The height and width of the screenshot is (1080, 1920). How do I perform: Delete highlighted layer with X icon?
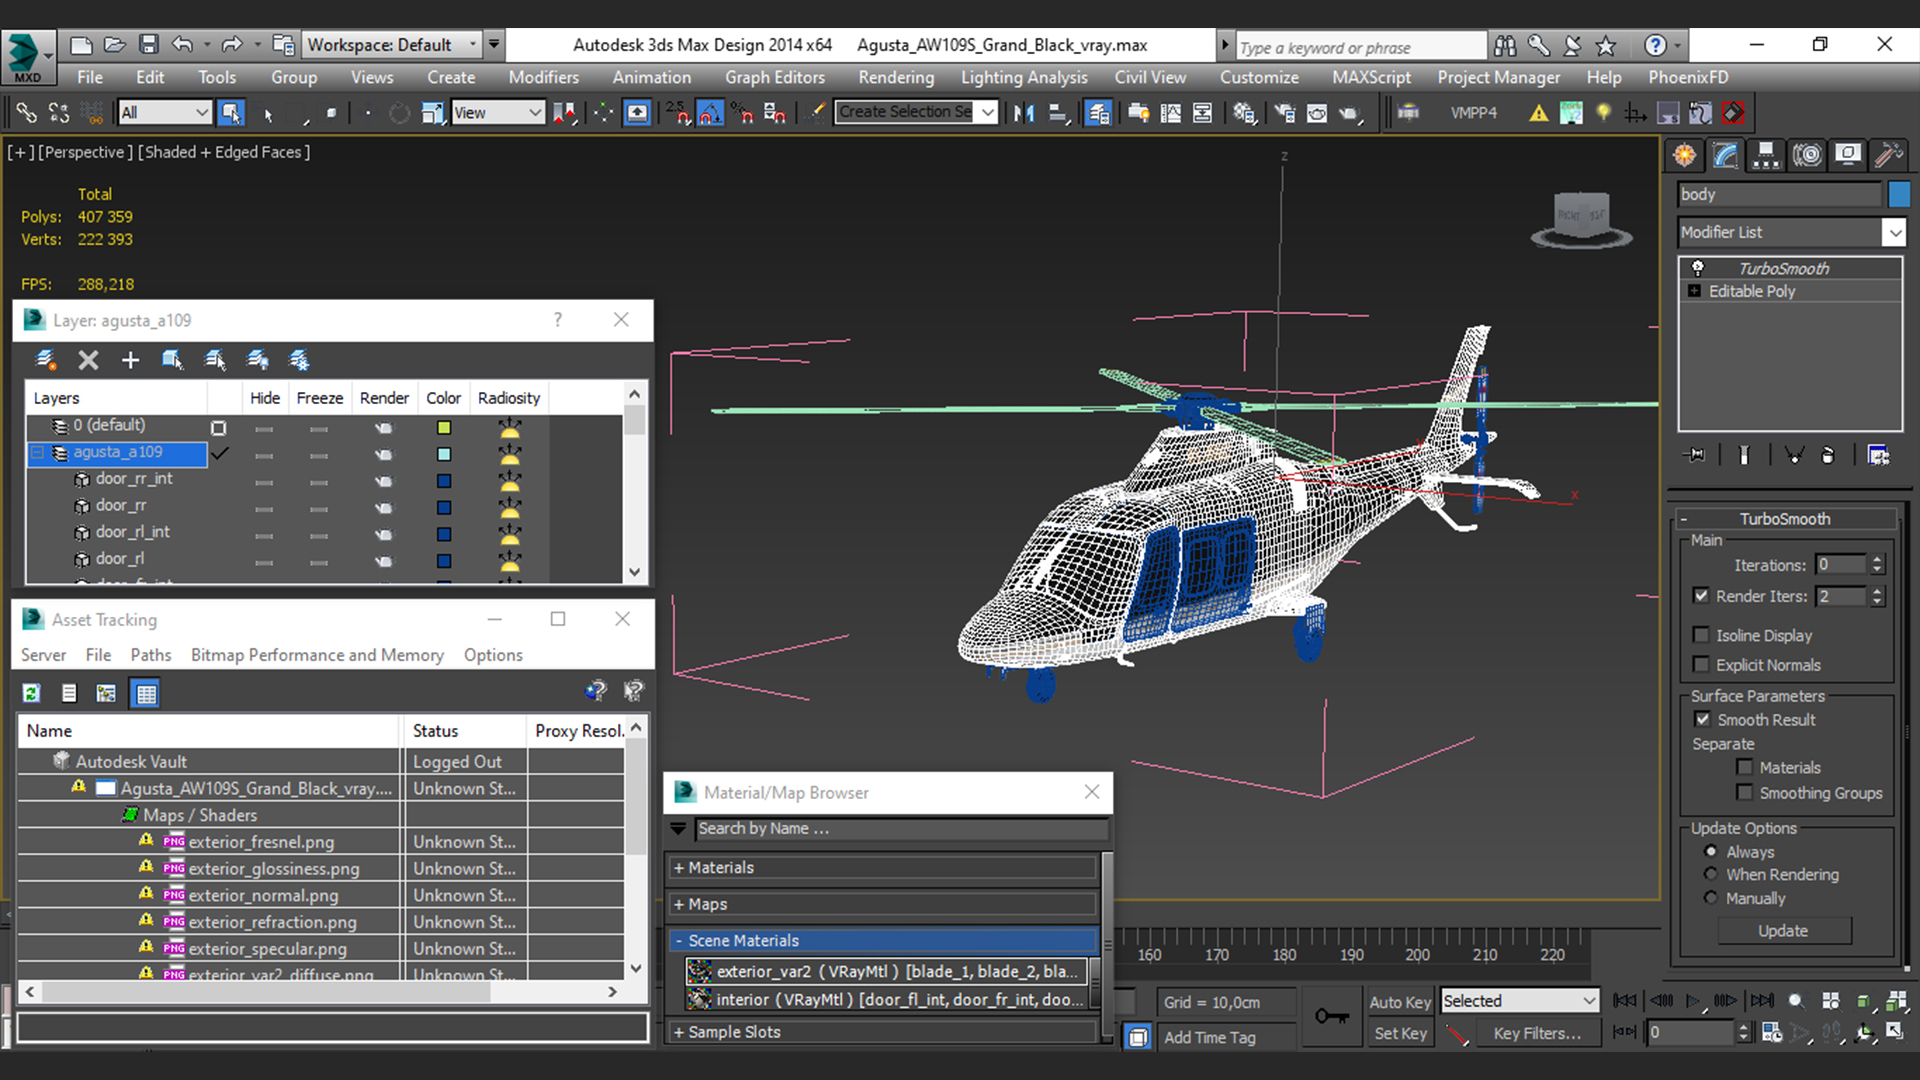(88, 360)
